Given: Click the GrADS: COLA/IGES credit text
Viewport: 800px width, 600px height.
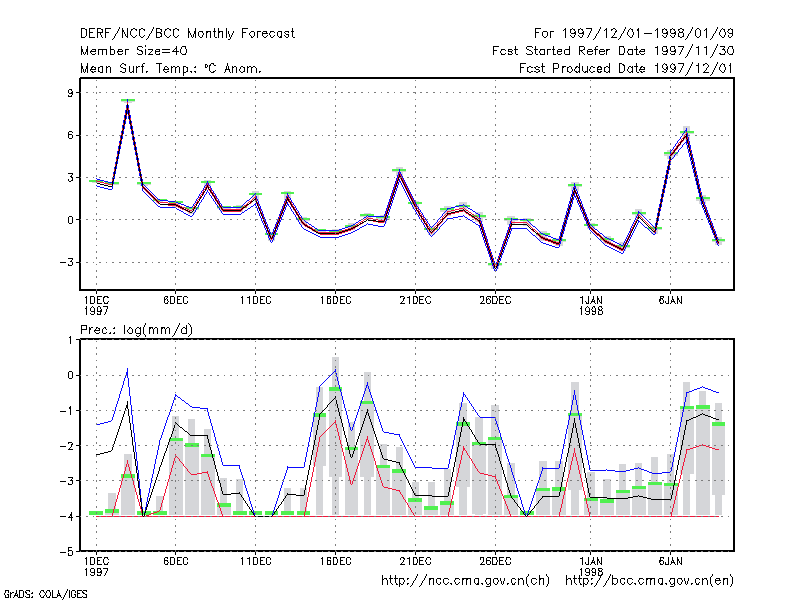Looking at the screenshot, I should pos(45,594).
